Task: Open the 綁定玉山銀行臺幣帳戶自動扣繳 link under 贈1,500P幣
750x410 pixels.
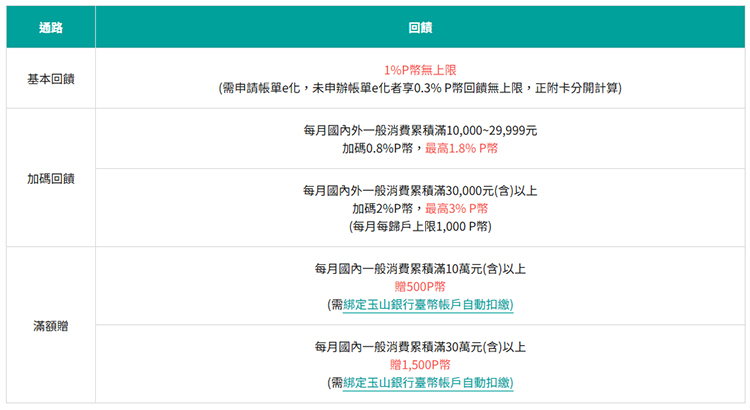Action: pyautogui.click(x=427, y=383)
